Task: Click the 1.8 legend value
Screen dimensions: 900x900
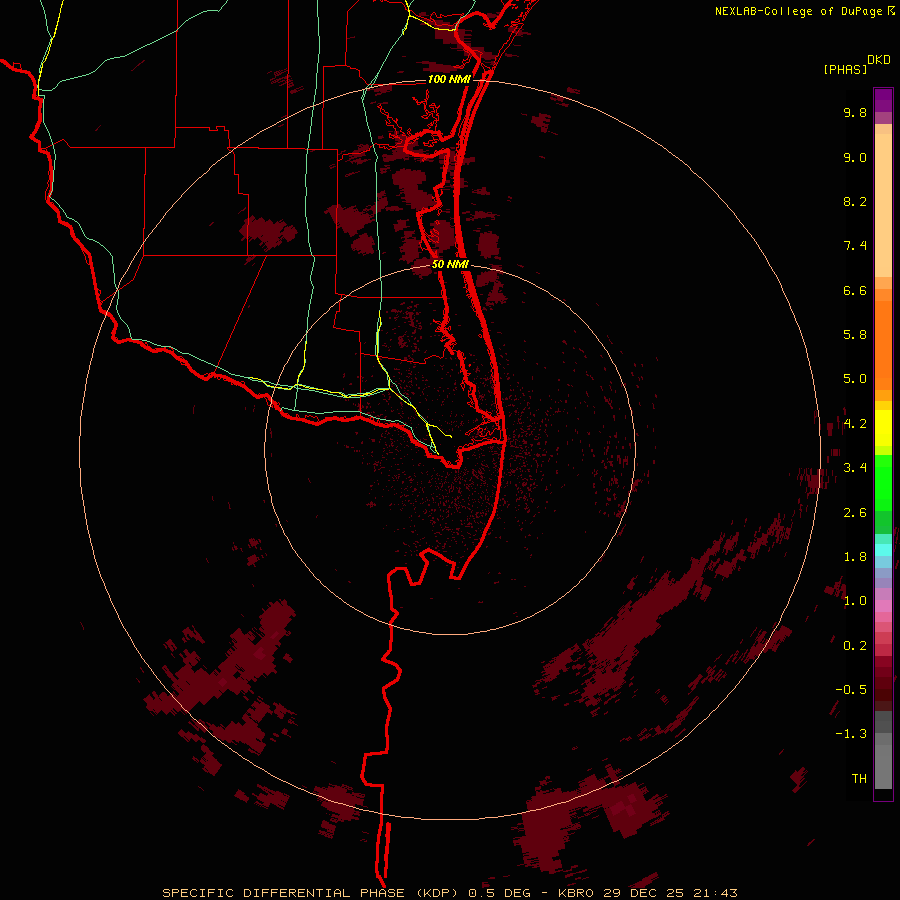Action: 855,557
